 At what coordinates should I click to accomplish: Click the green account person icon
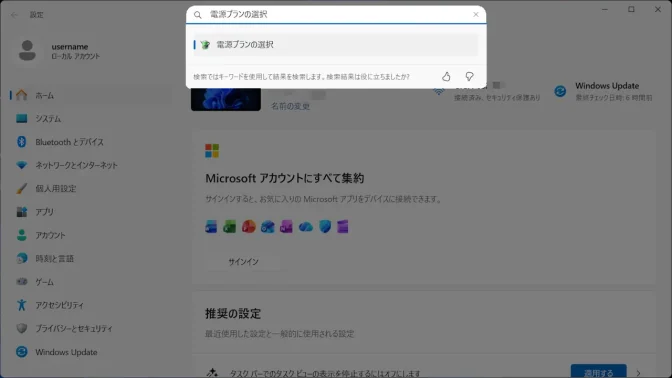pyautogui.click(x=21, y=235)
